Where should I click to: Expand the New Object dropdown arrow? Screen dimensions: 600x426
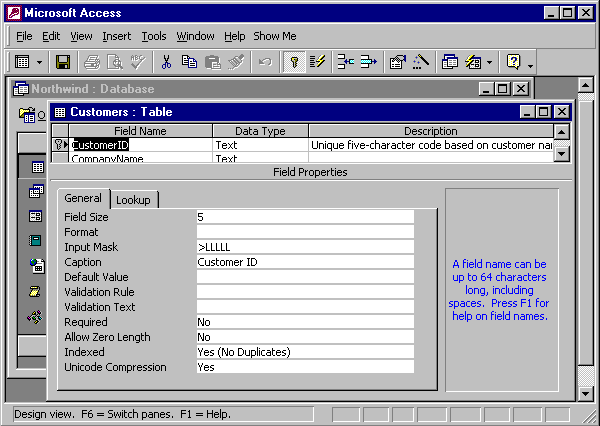[489, 62]
